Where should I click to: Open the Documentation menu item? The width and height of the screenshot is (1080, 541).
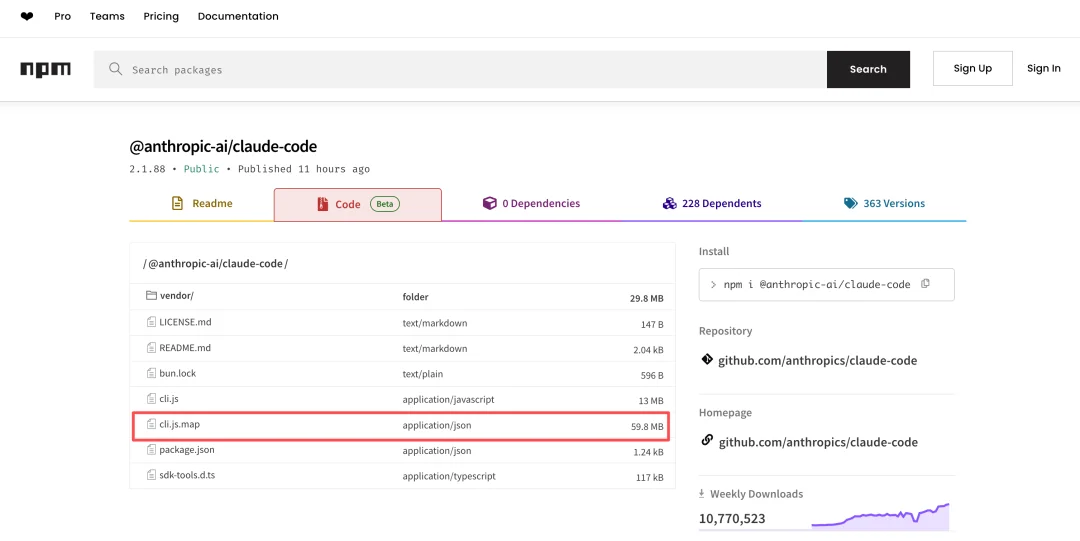click(238, 16)
